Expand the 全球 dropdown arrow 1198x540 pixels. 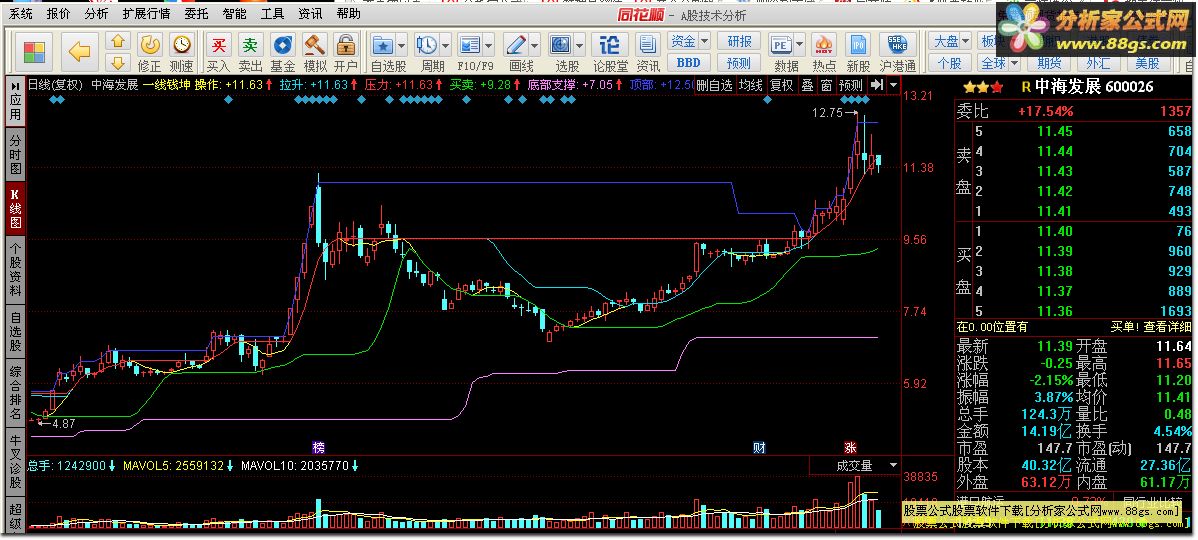click(1013, 63)
